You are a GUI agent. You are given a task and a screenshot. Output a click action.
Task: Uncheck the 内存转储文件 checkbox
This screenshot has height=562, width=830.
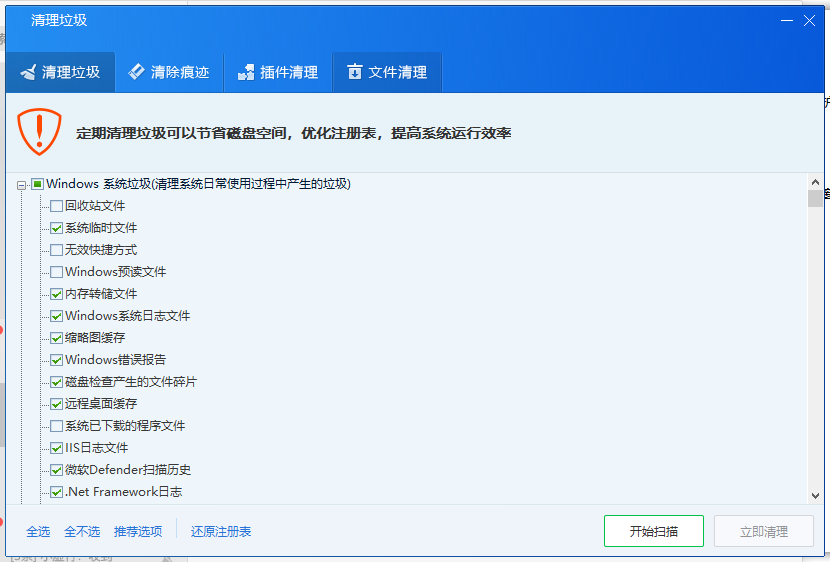point(57,294)
